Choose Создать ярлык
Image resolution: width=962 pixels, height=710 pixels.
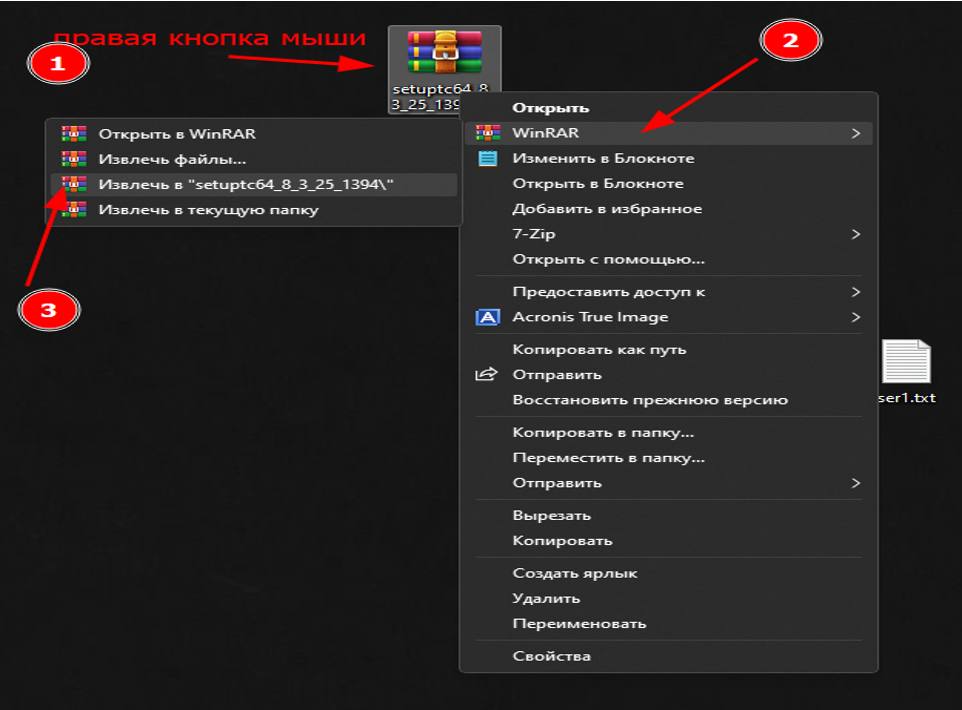(669, 573)
